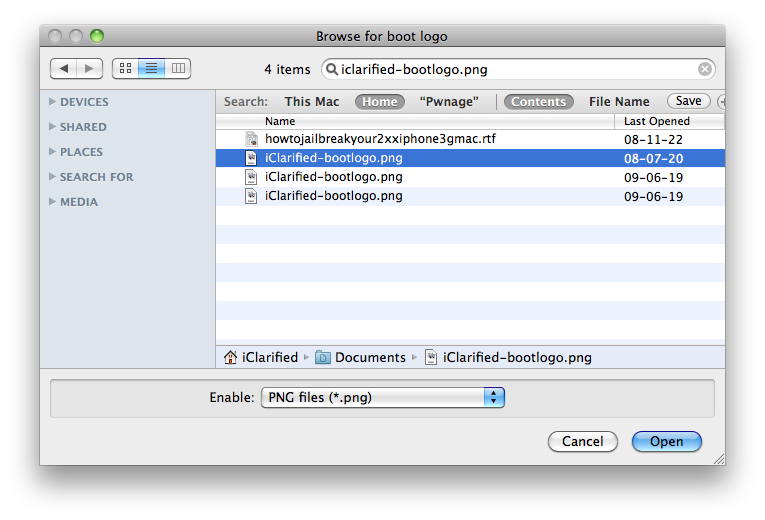Click the magnifying glass search icon
Screen dimensions: 765x520
[332, 69]
